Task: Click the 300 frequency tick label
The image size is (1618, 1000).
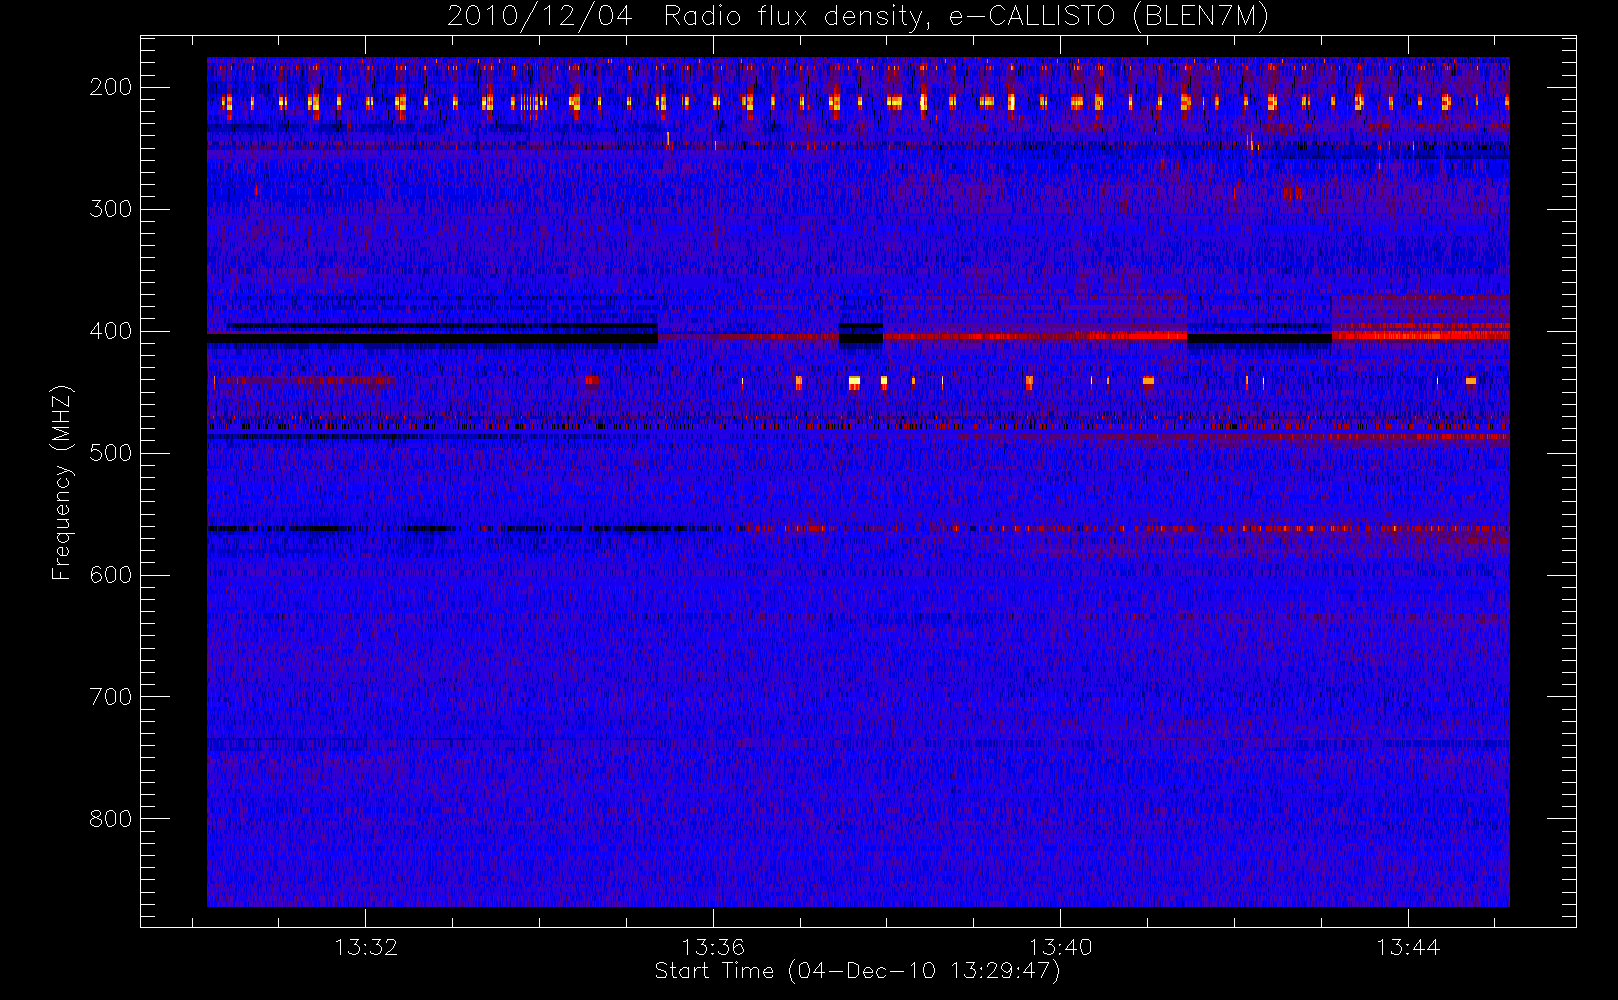Action: [x=111, y=209]
